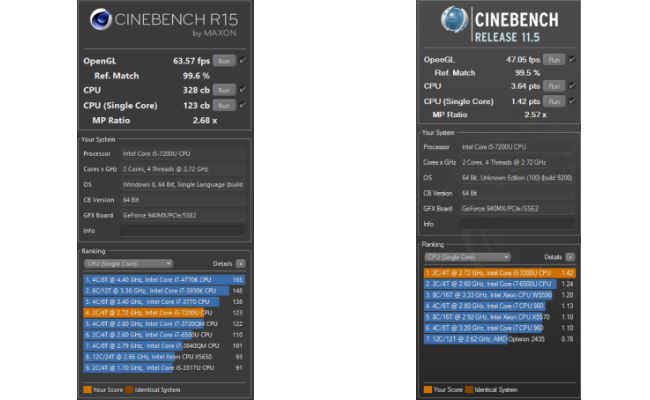
Task: Select rank 5 Core i7-3720QM row in R15
Action: [164, 324]
